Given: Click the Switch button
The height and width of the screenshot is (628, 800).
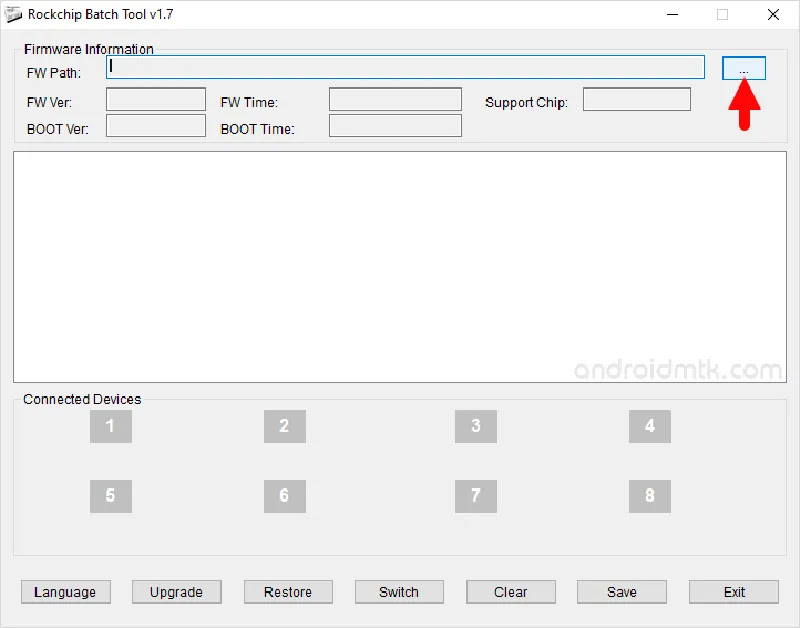Looking at the screenshot, I should [x=399, y=592].
